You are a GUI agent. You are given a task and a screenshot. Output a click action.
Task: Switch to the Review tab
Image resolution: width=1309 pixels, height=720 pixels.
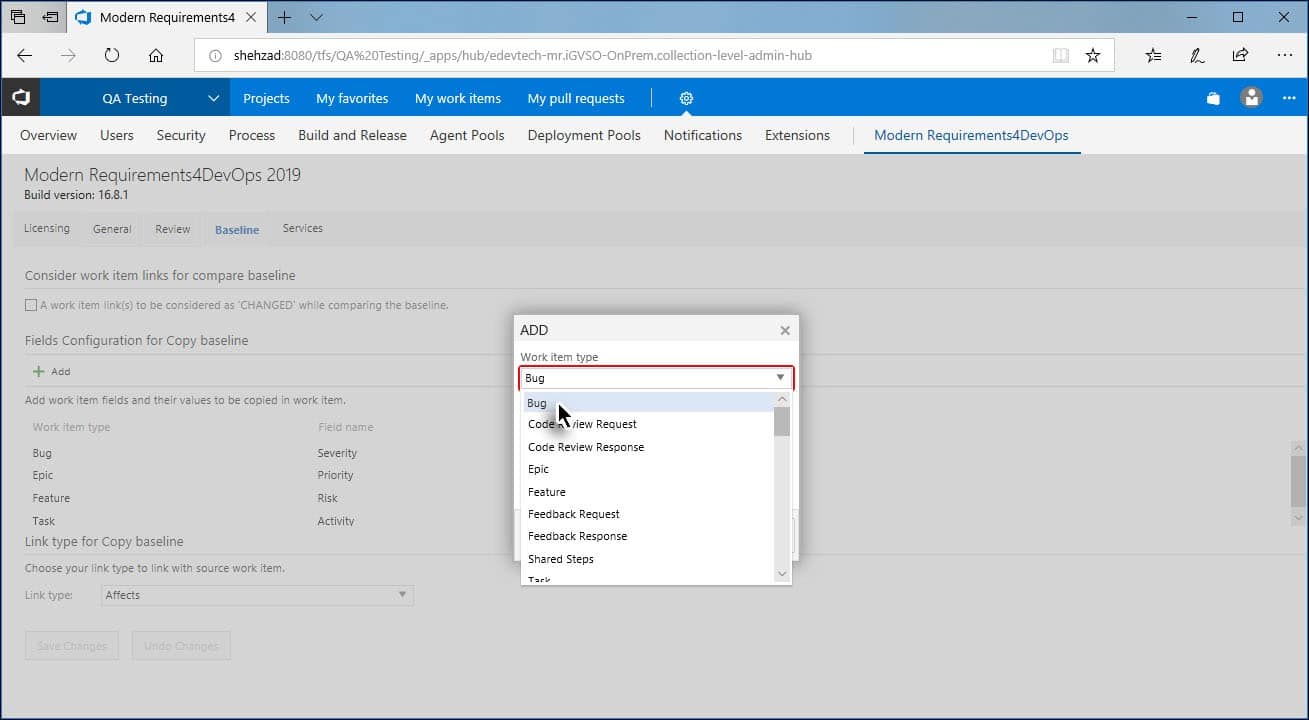click(172, 229)
